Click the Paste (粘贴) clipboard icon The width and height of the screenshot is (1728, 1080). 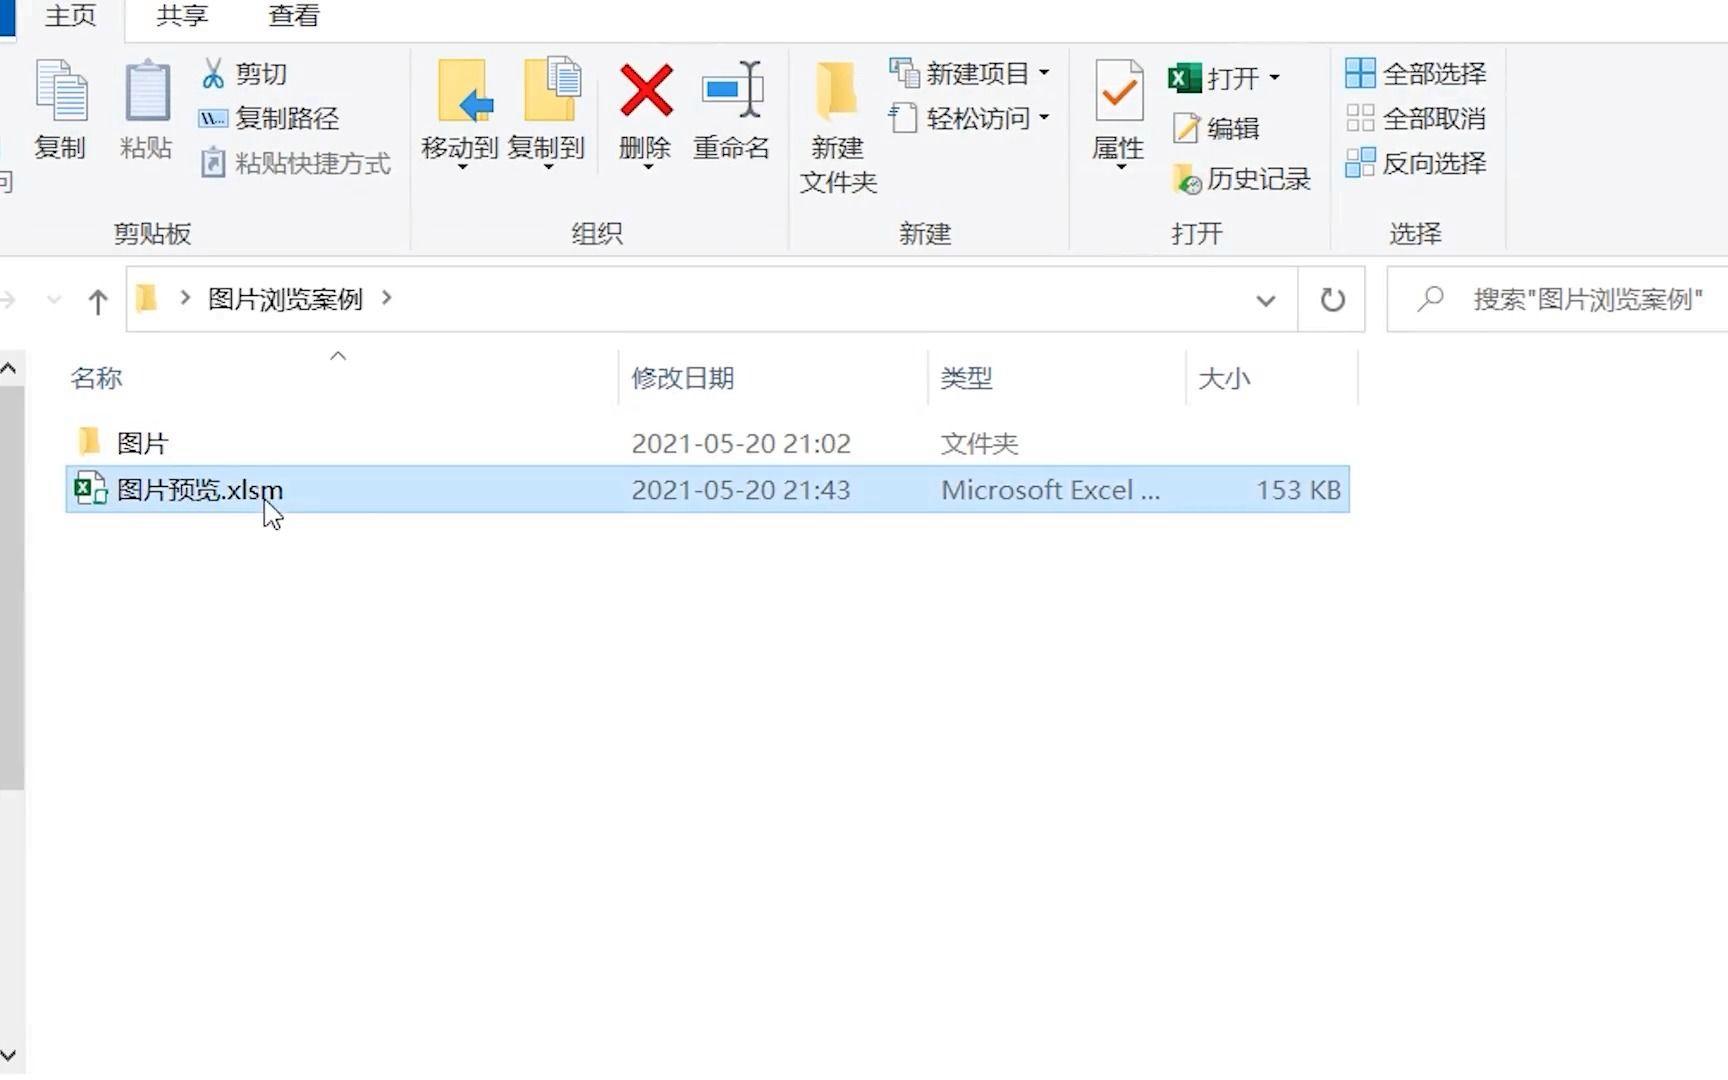(146, 92)
